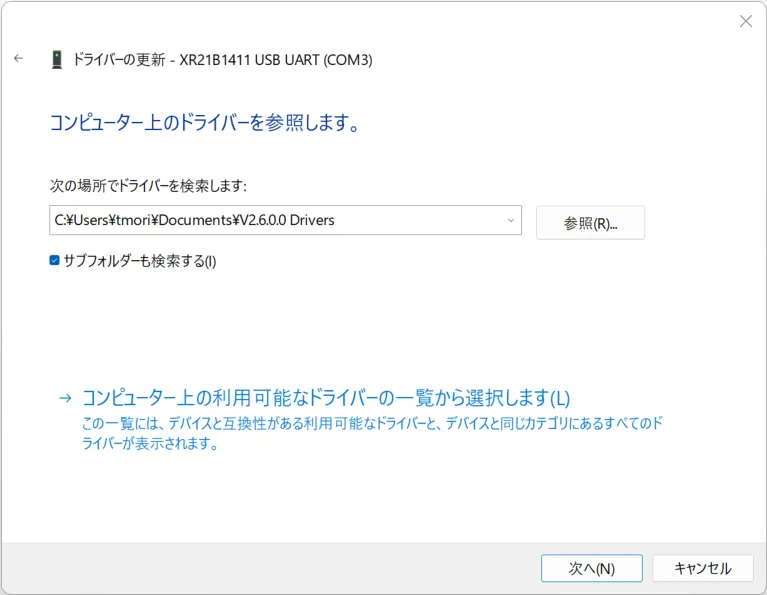The image size is (767, 595).
Task: Select コンピューター上の利用可能なドライバーの一覧から選択します link
Action: (x=325, y=398)
